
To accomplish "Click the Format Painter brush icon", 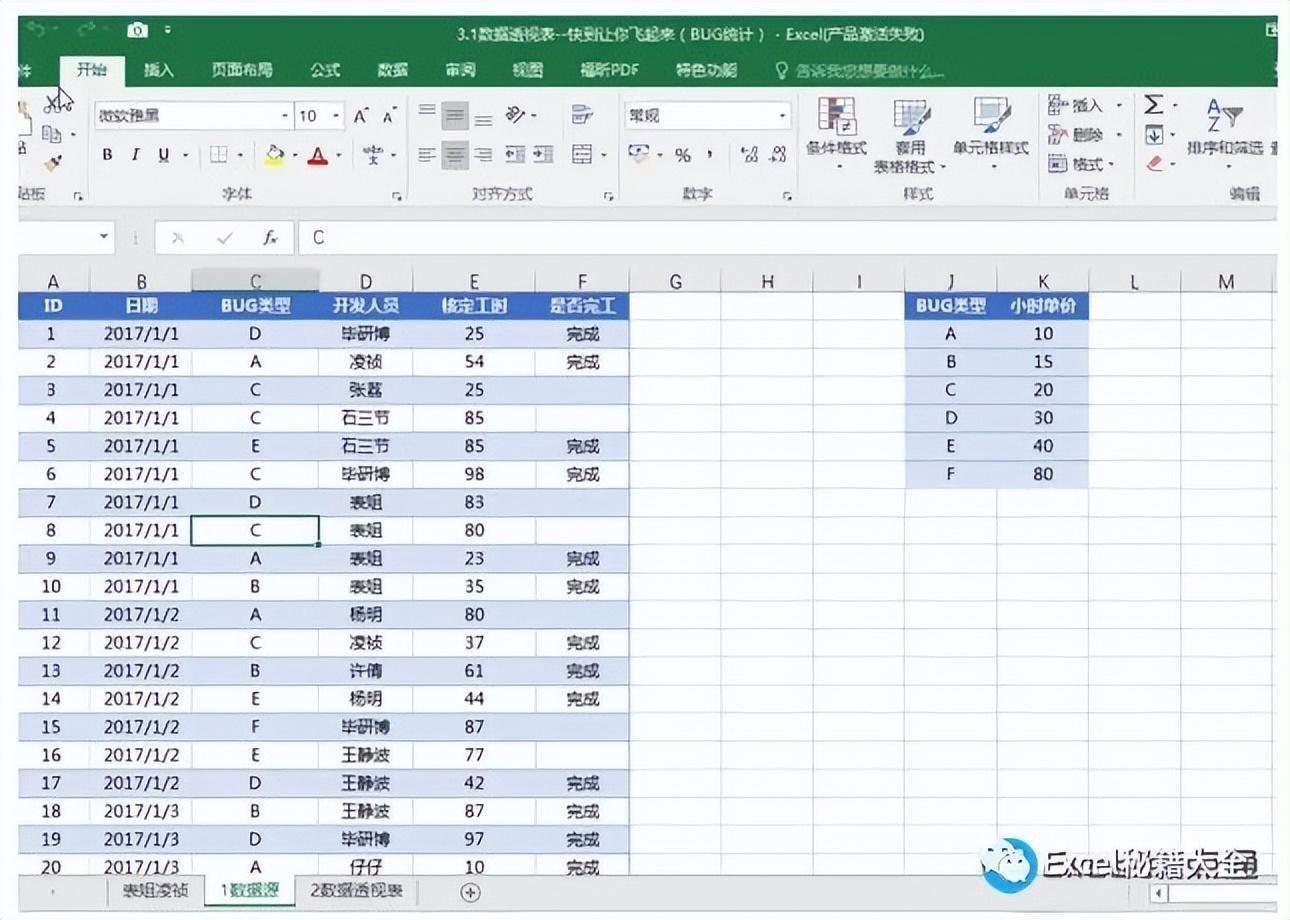I will [x=53, y=162].
